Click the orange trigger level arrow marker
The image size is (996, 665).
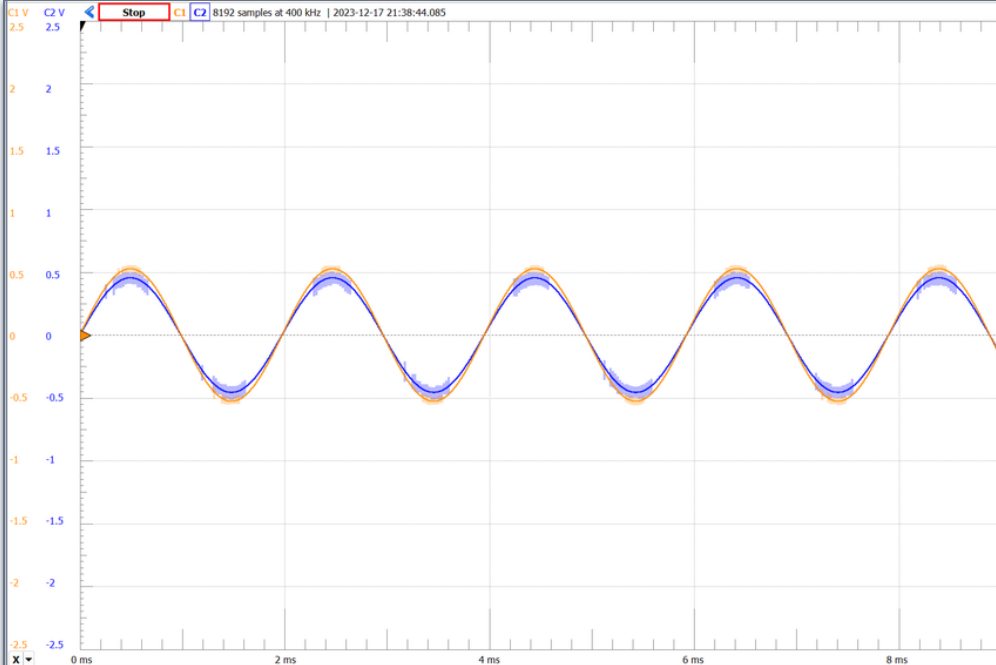click(x=85, y=336)
